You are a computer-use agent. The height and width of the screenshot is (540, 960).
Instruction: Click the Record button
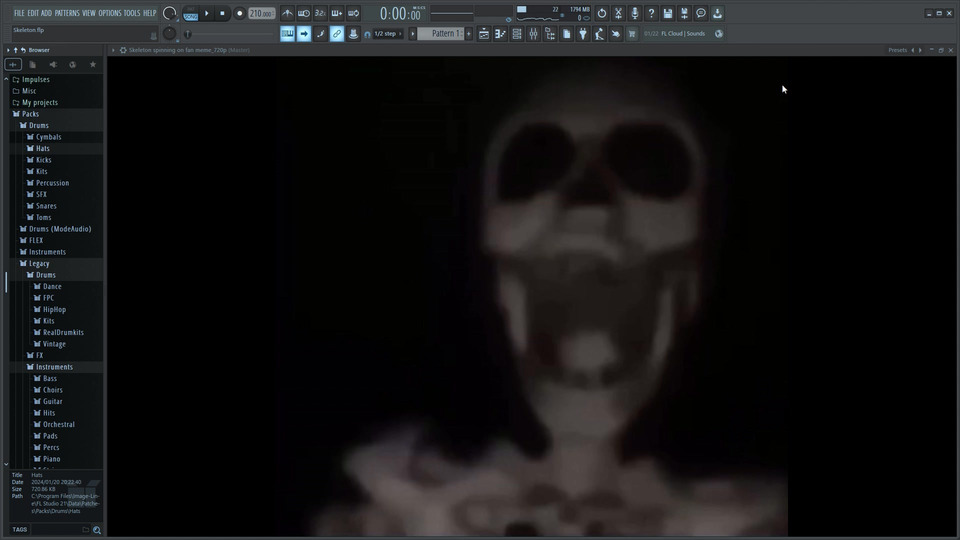click(x=239, y=14)
